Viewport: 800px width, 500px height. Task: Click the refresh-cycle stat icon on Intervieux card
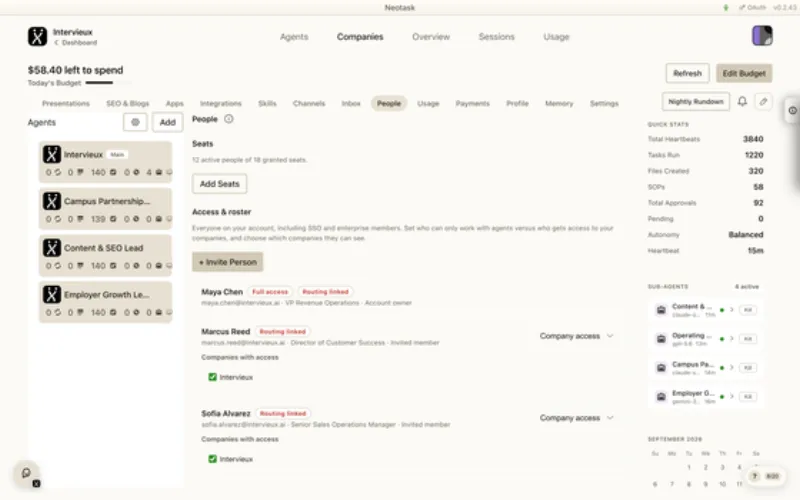point(58,172)
